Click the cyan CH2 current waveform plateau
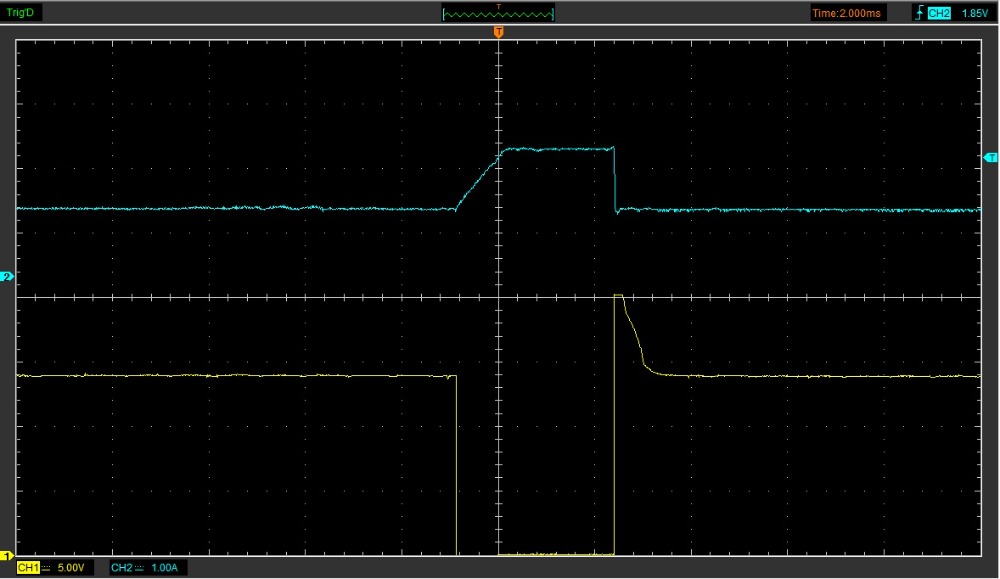 [x=560, y=149]
